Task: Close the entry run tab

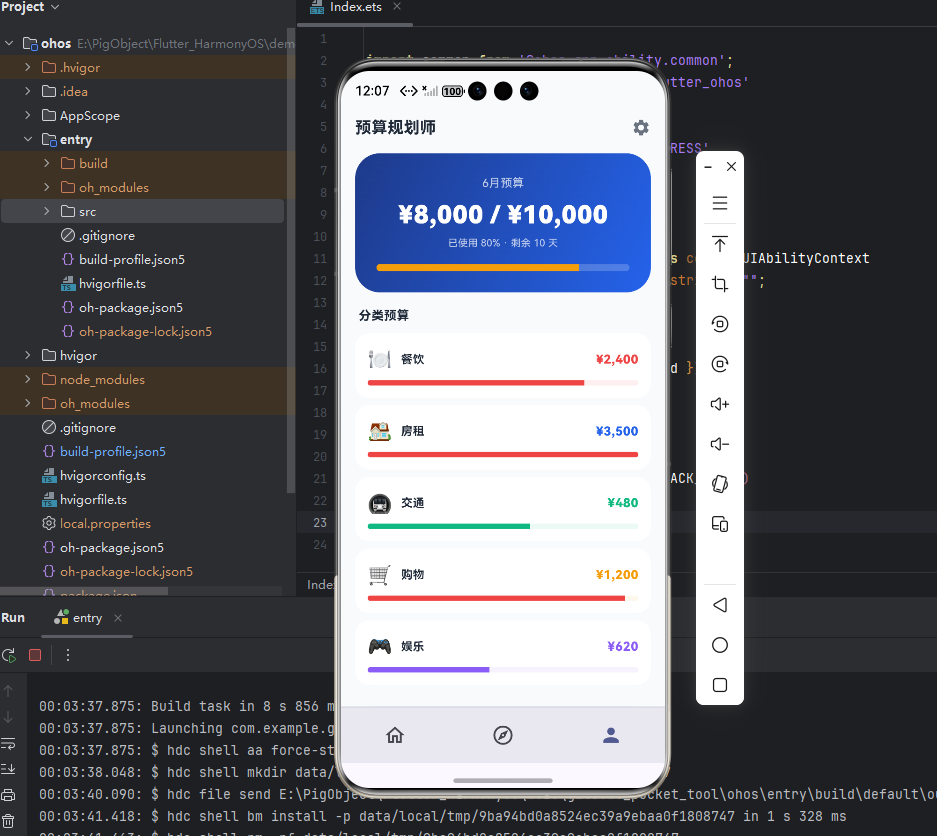Action: pyautogui.click(x=118, y=618)
